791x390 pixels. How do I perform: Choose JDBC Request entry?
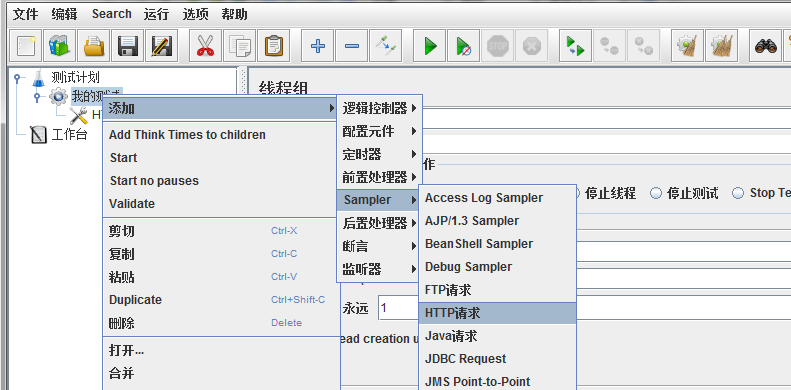pyautogui.click(x=497, y=359)
